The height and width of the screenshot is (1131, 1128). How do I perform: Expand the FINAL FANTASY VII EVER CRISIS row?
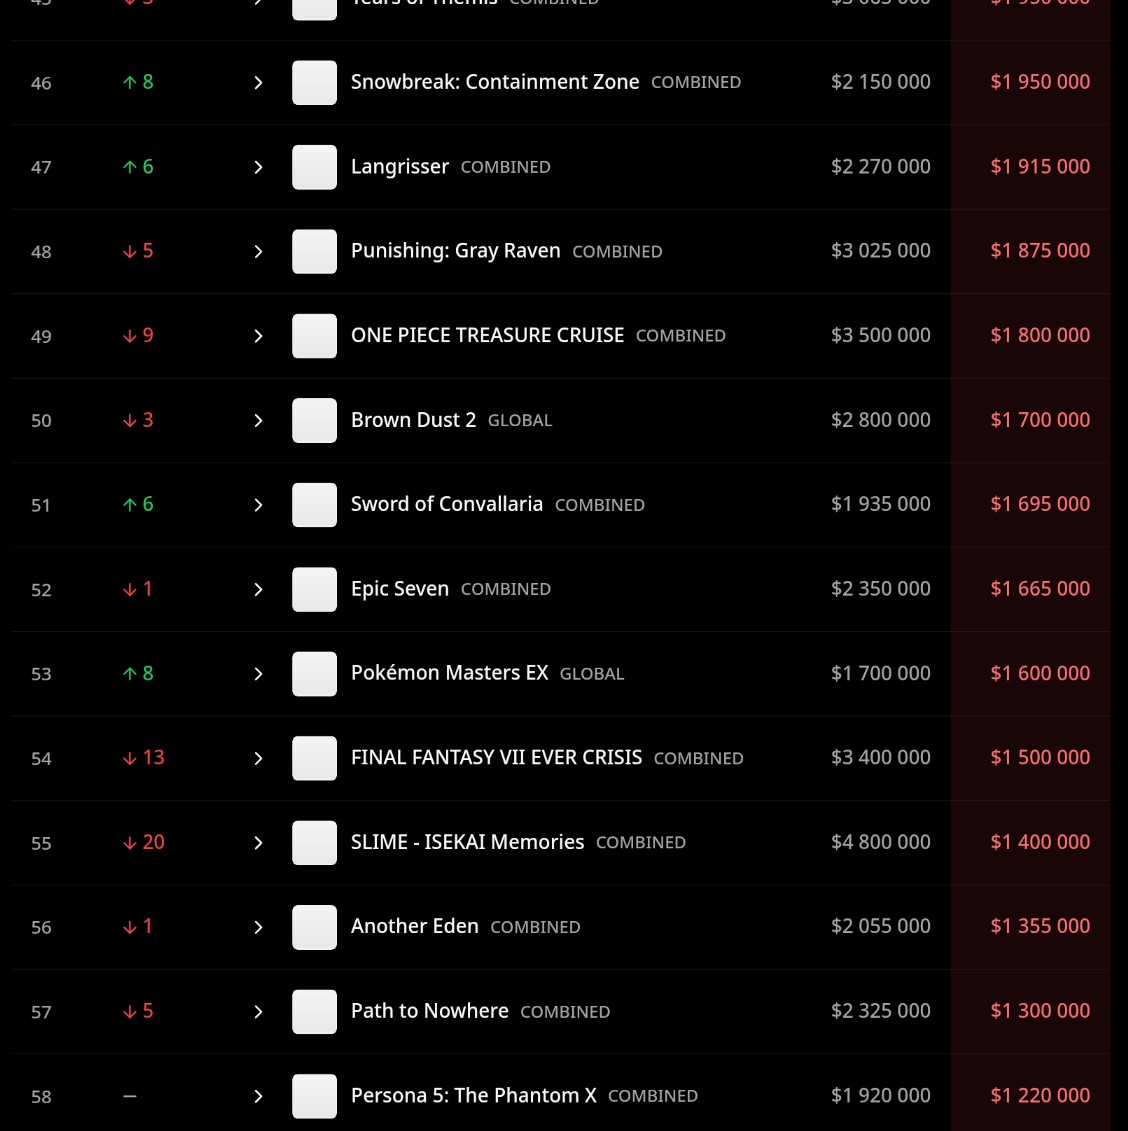[258, 759]
